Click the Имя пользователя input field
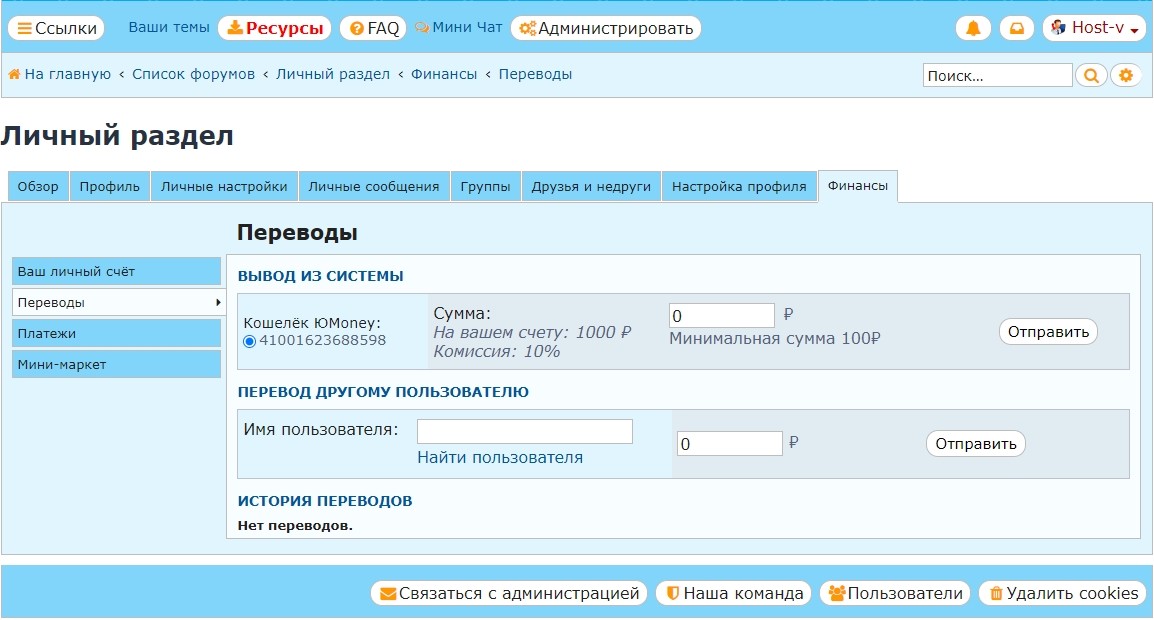This screenshot has width=1154, height=620. tap(524, 431)
